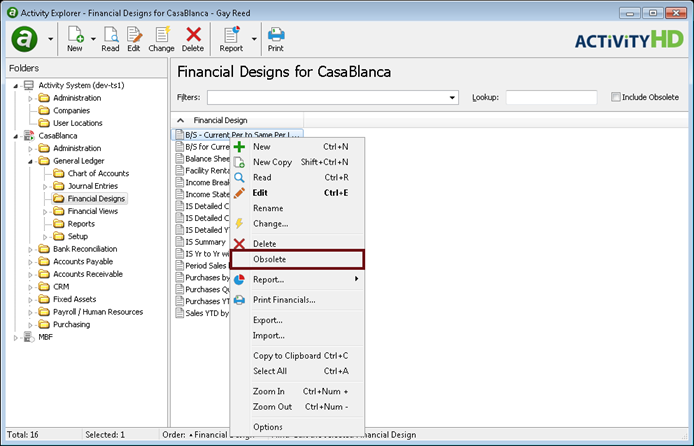Open the dropdown arrow beside the ActivityHD logo

click(50, 39)
